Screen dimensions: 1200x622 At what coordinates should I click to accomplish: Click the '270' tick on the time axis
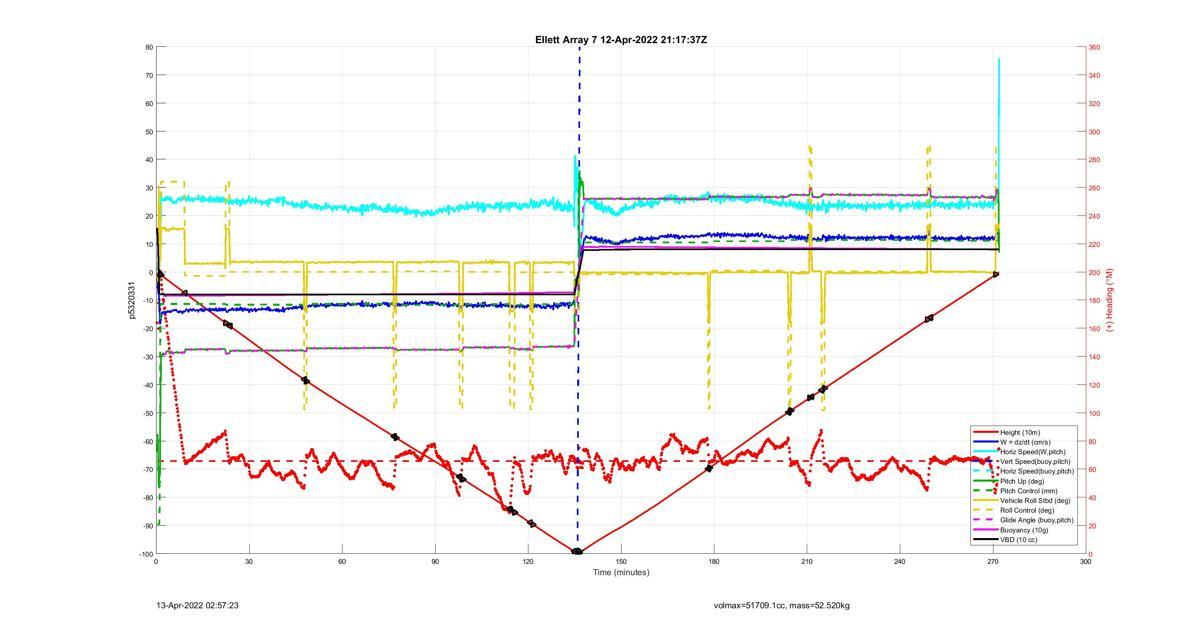click(x=993, y=562)
